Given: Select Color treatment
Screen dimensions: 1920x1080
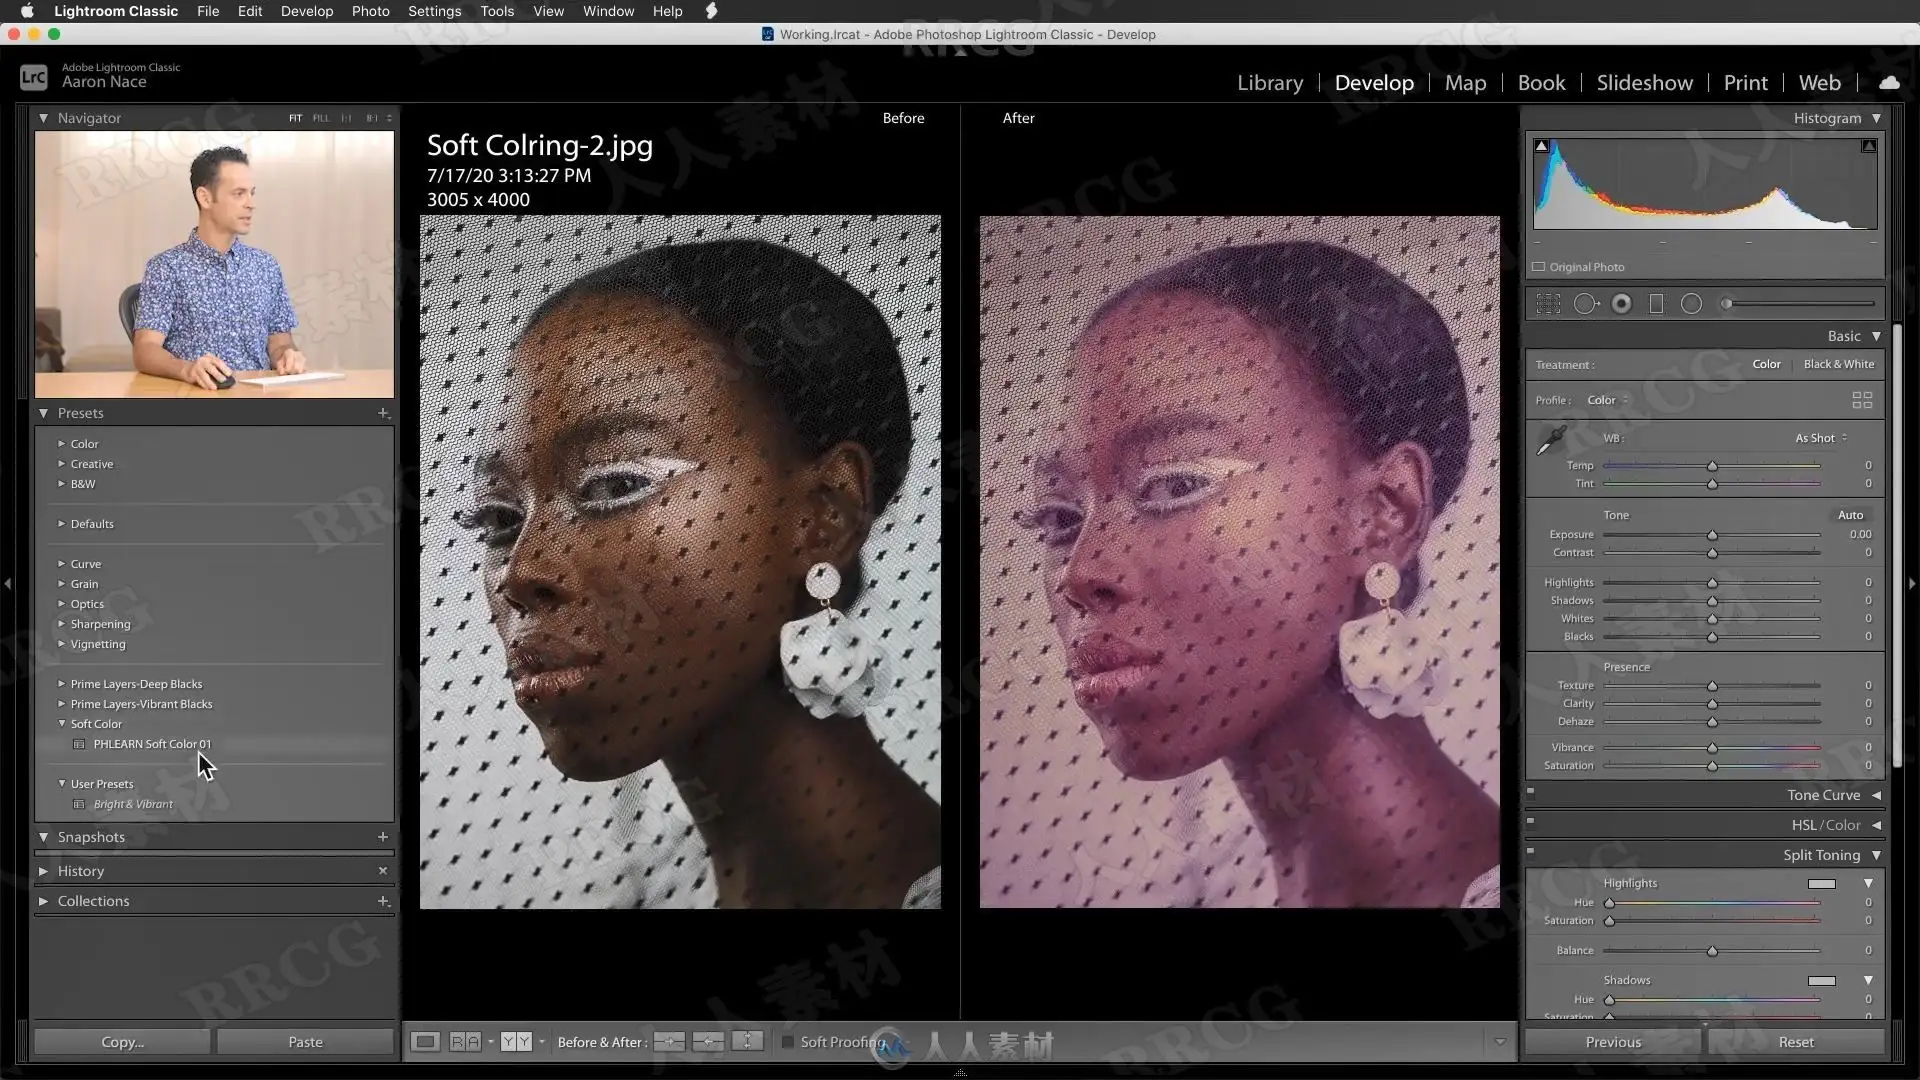Looking at the screenshot, I should click(x=1766, y=364).
